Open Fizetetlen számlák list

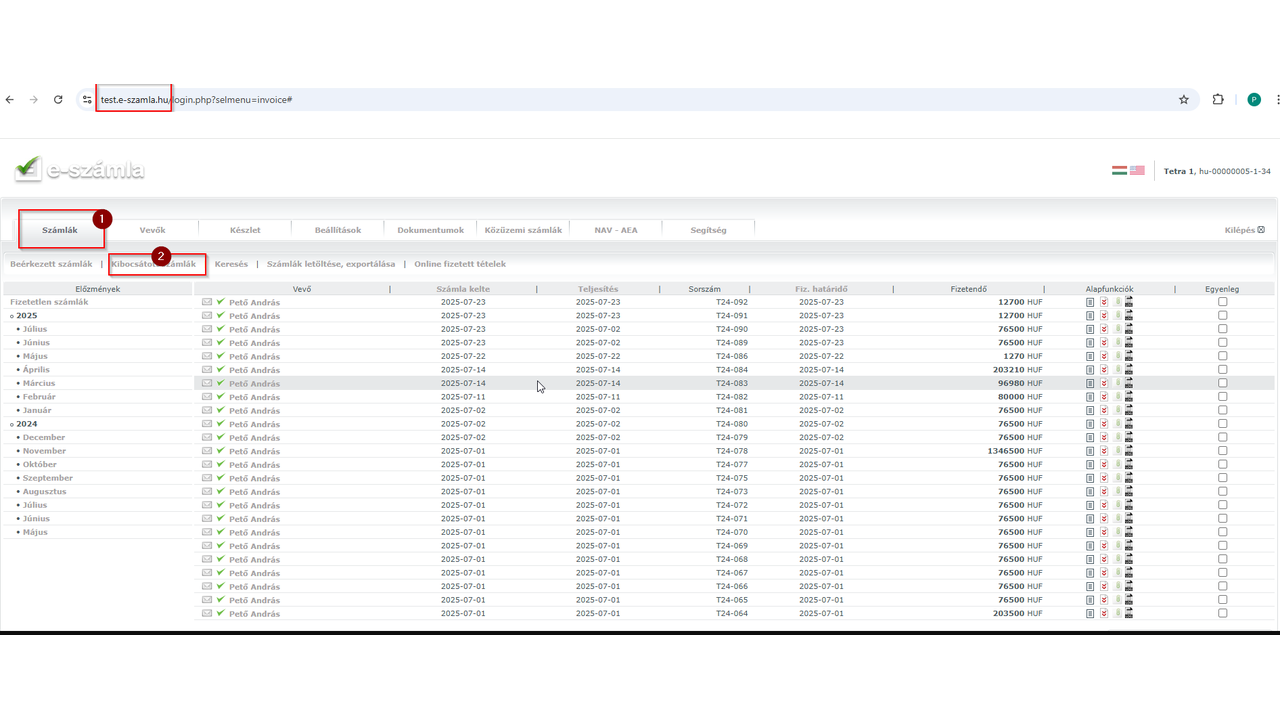tap(49, 302)
